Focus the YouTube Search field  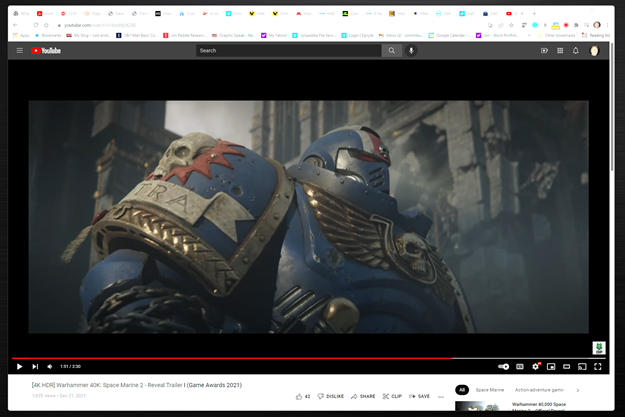point(289,51)
